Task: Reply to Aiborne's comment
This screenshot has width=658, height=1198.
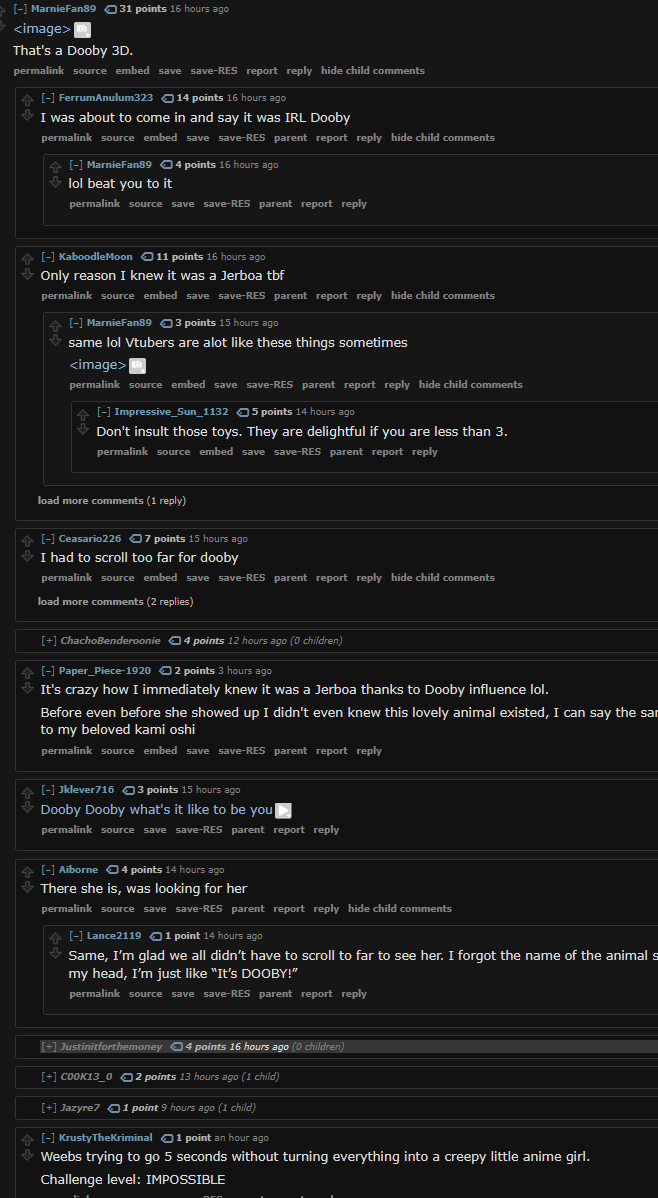Action: (x=326, y=908)
